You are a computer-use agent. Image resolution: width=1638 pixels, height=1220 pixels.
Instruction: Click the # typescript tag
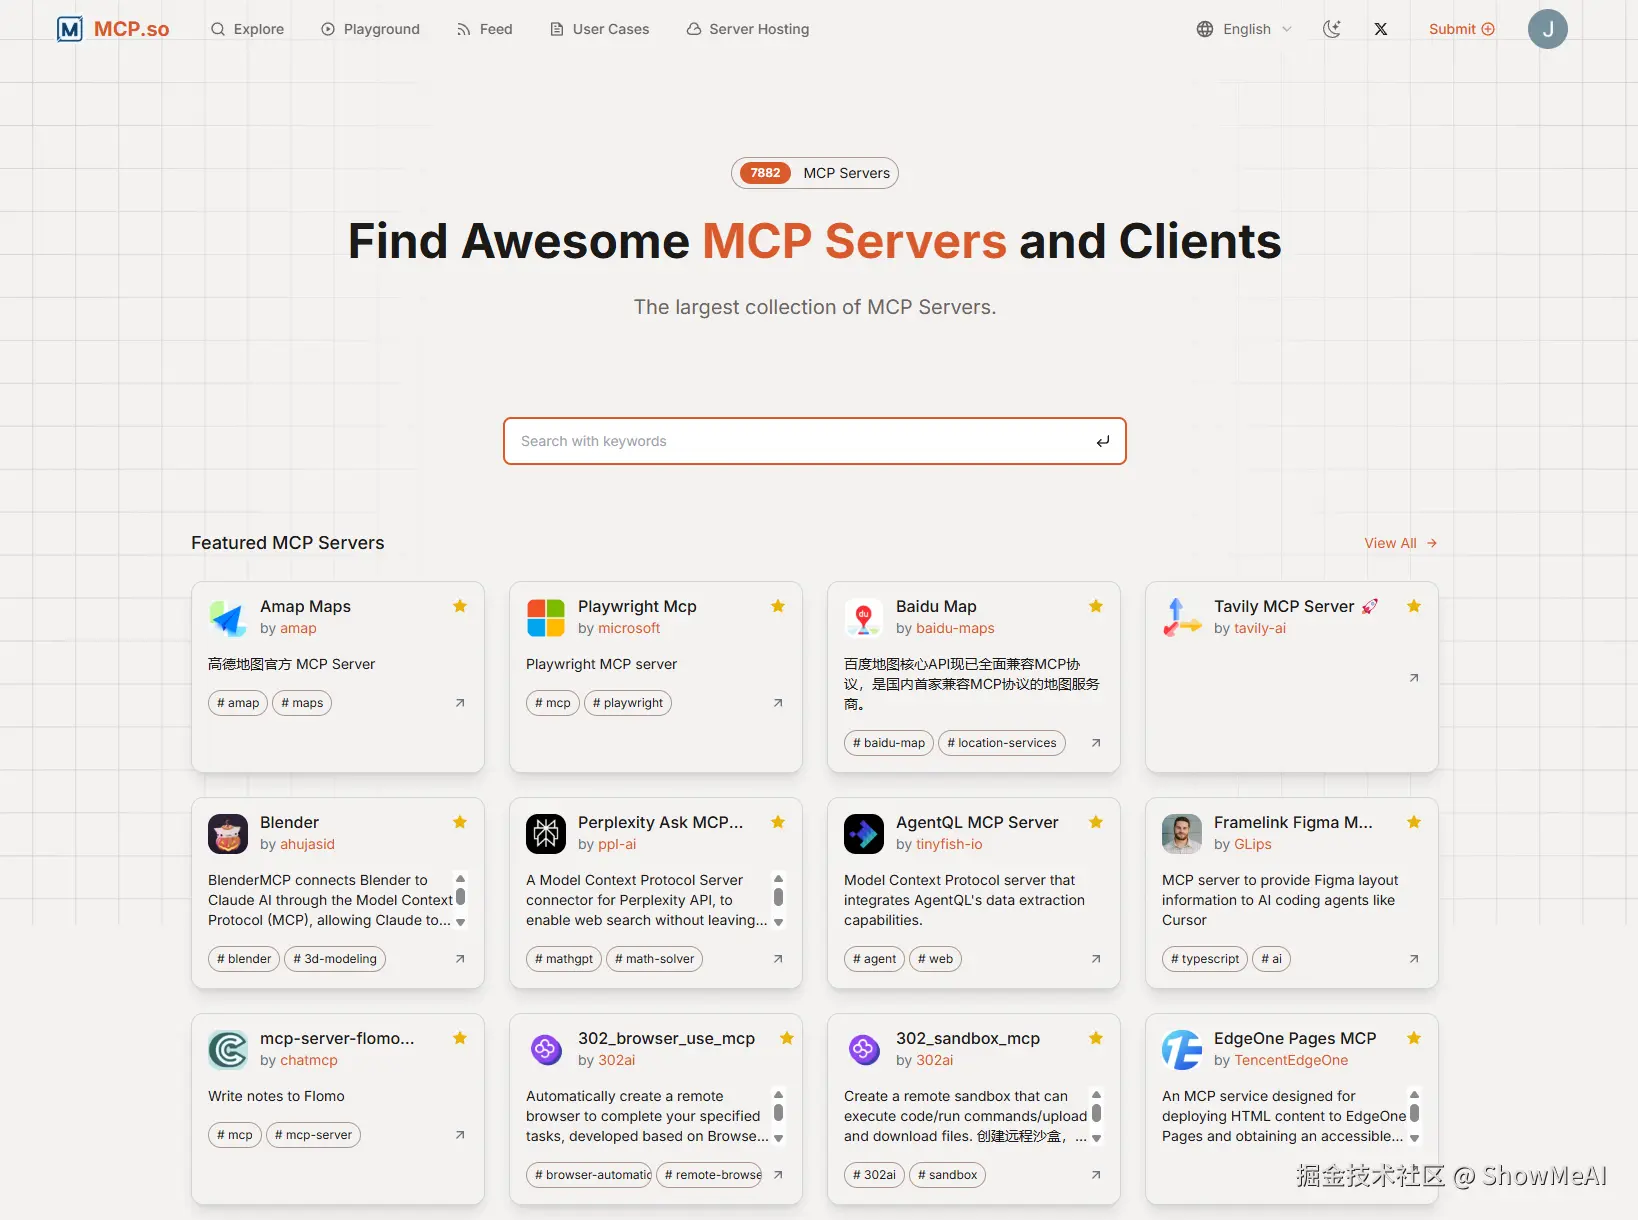click(x=1205, y=959)
